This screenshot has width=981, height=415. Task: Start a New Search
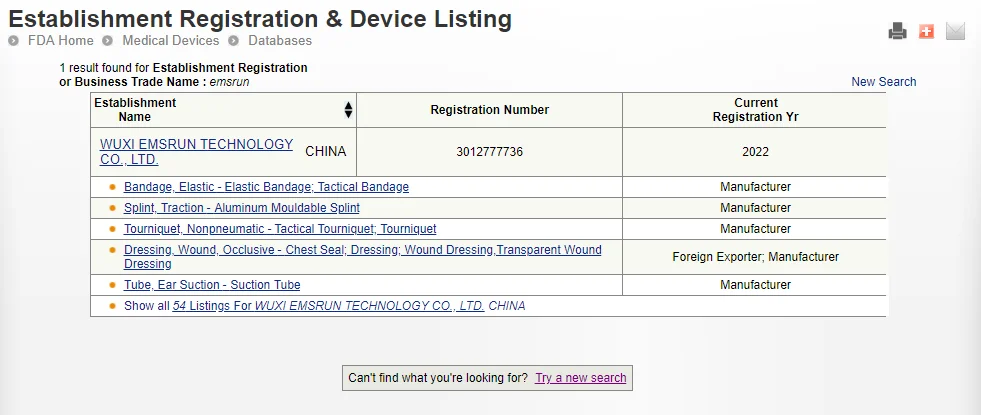pos(883,82)
